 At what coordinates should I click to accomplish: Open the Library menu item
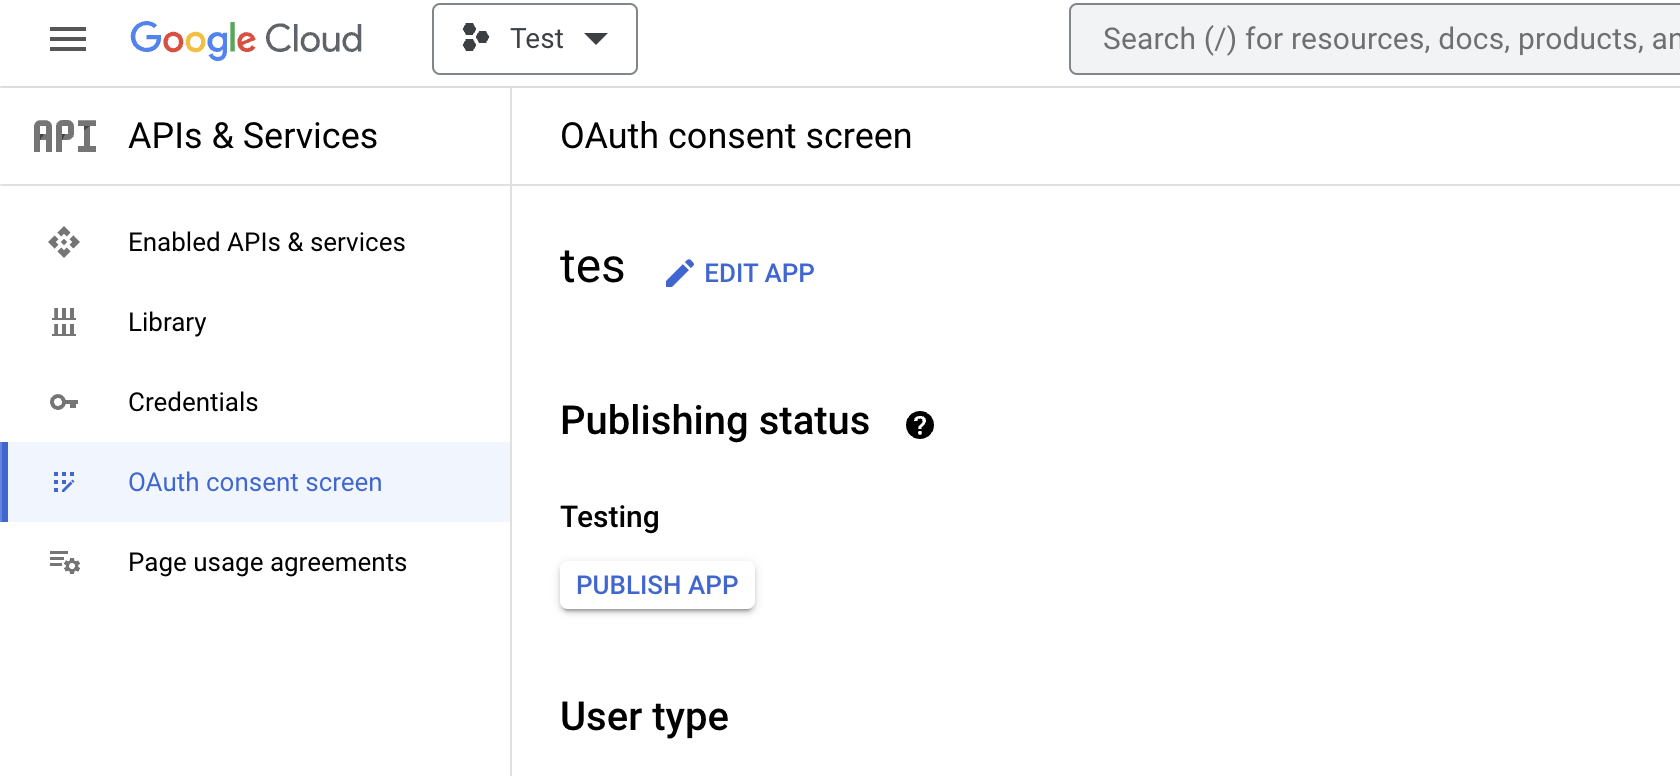tap(167, 322)
